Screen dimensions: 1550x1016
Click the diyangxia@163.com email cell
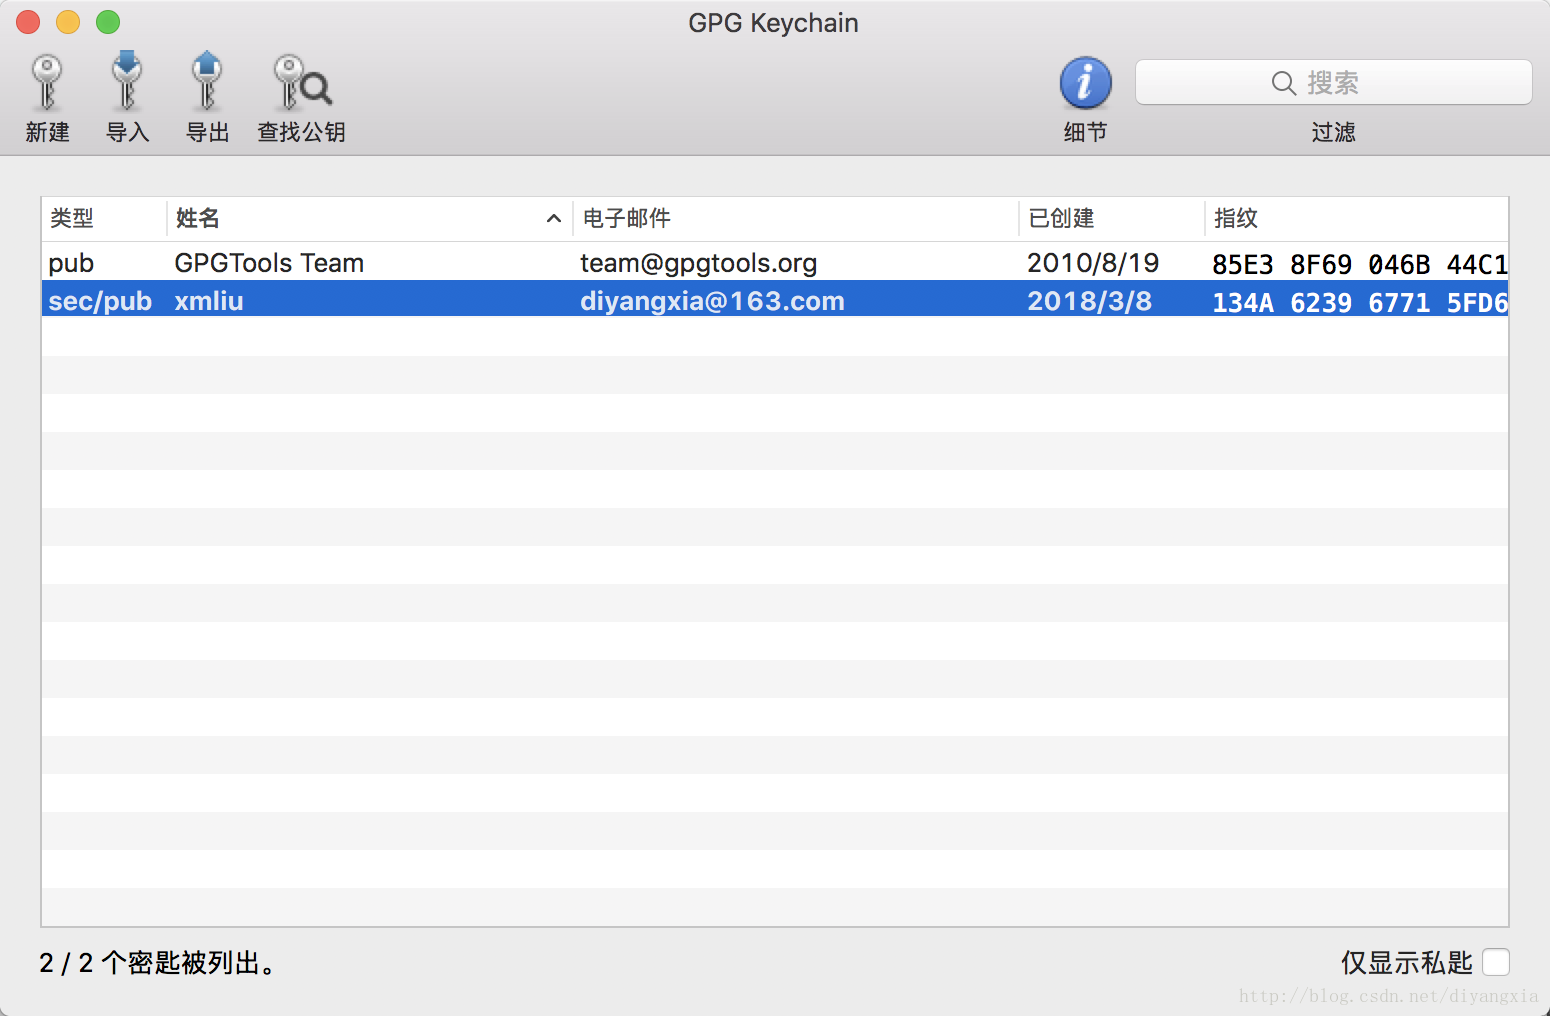tap(712, 301)
